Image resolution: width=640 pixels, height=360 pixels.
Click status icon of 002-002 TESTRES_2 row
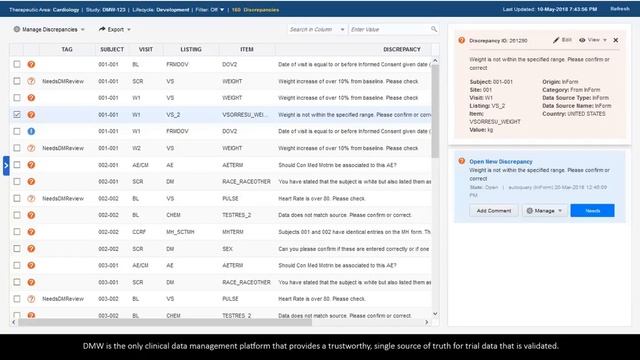tap(31, 215)
